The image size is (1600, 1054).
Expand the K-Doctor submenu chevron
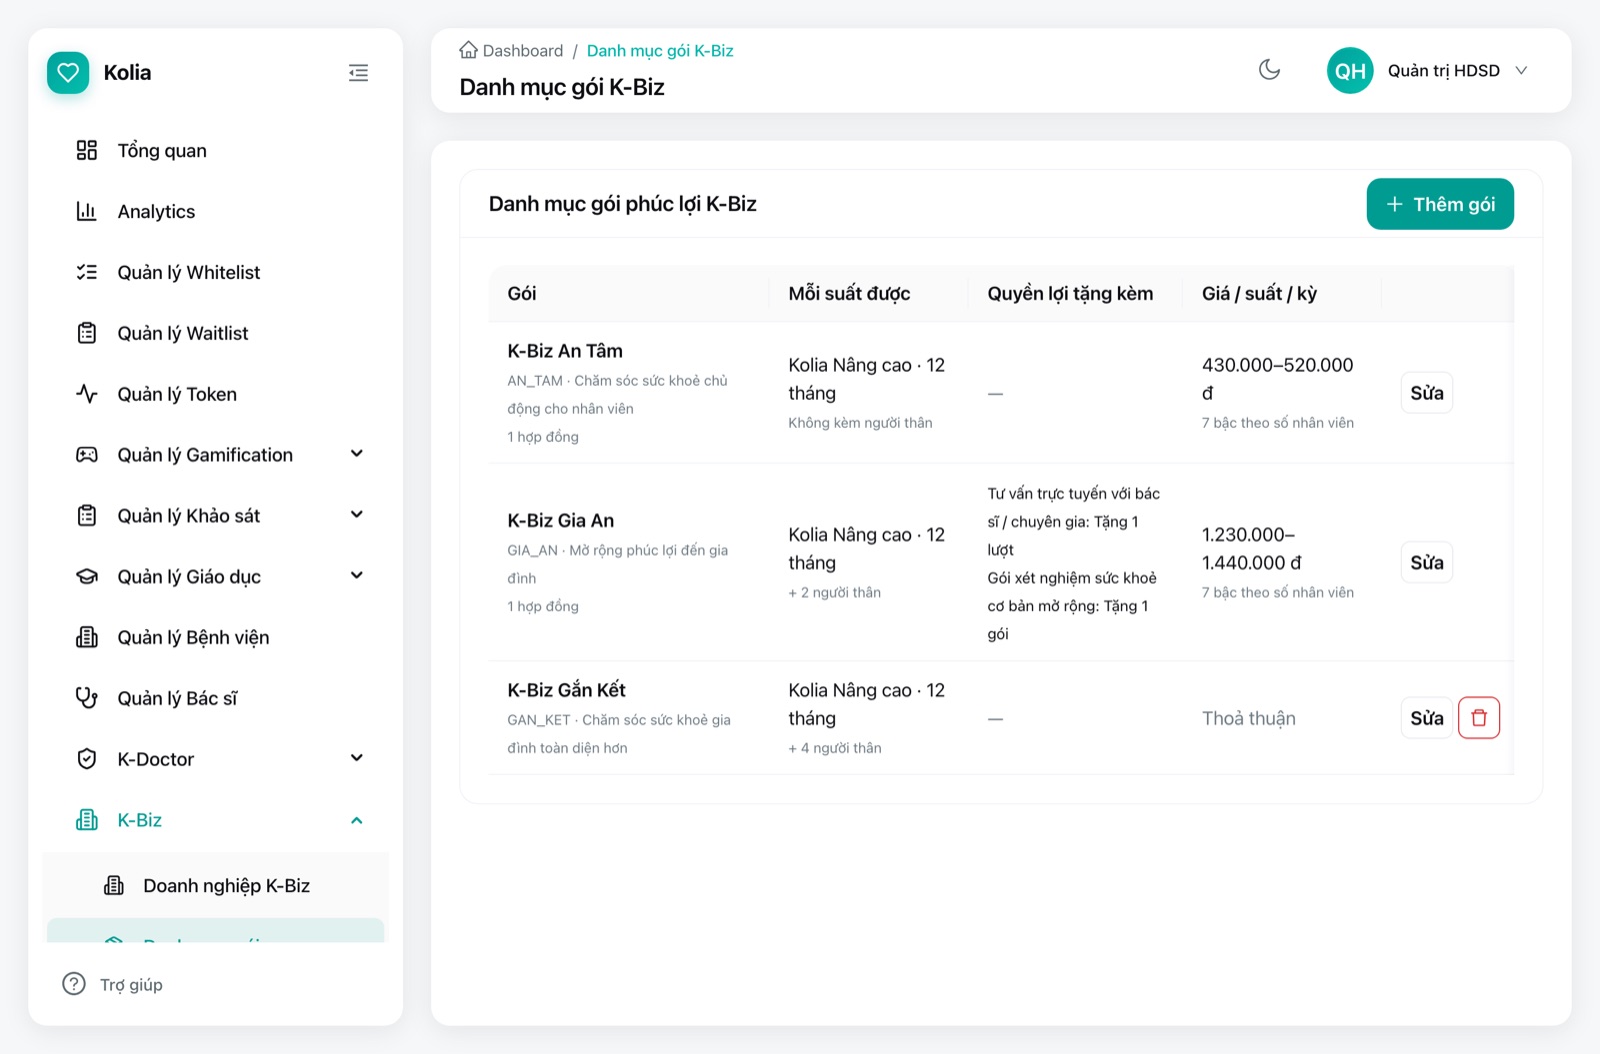tap(357, 758)
